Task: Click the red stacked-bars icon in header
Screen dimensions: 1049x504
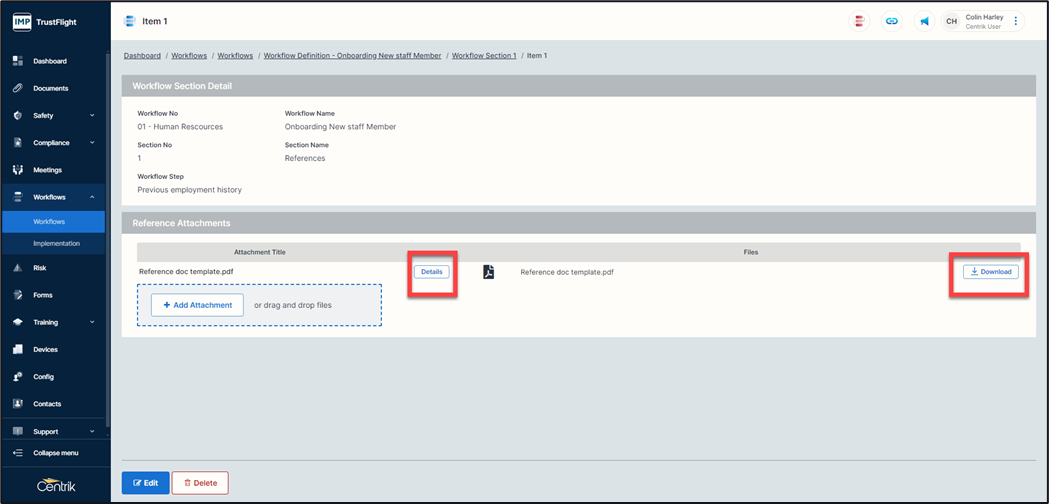Action: click(858, 21)
